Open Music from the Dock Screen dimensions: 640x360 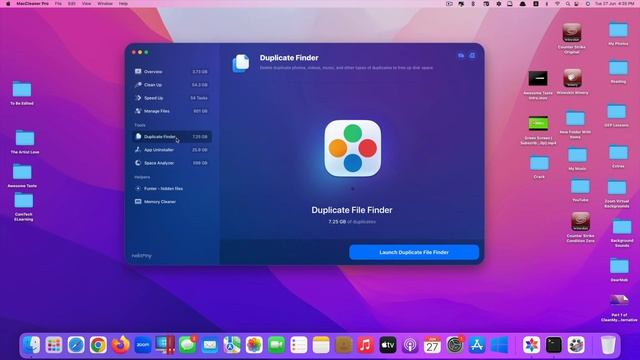pos(365,345)
